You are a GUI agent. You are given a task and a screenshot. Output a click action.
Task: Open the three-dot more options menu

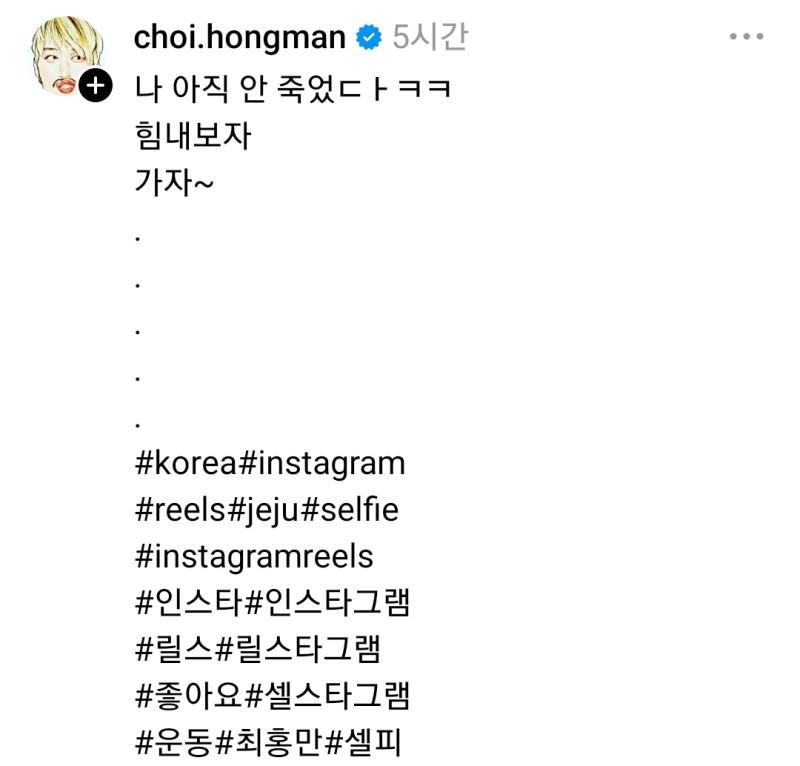[x=746, y=37]
